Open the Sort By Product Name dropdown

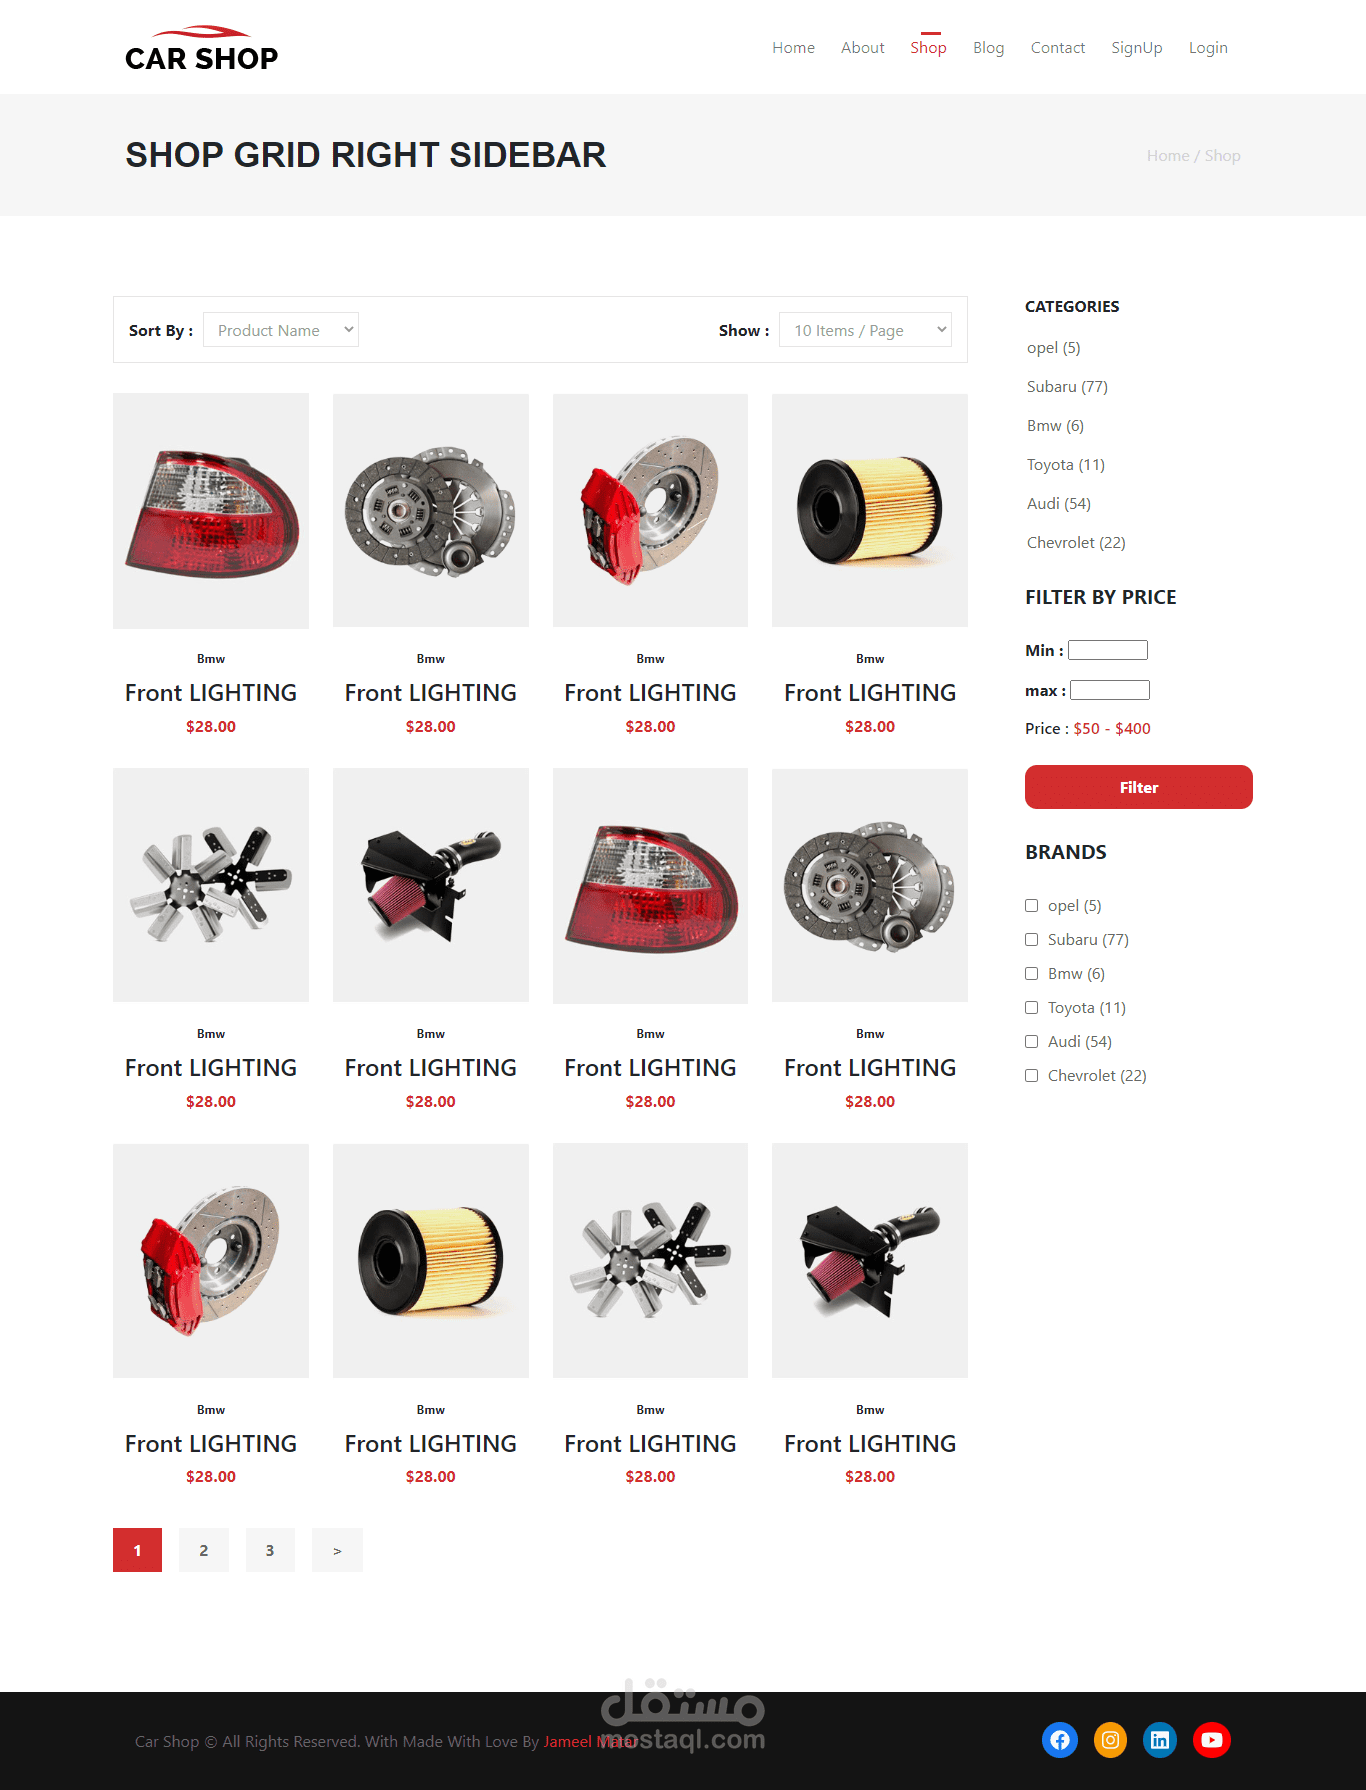click(x=281, y=330)
